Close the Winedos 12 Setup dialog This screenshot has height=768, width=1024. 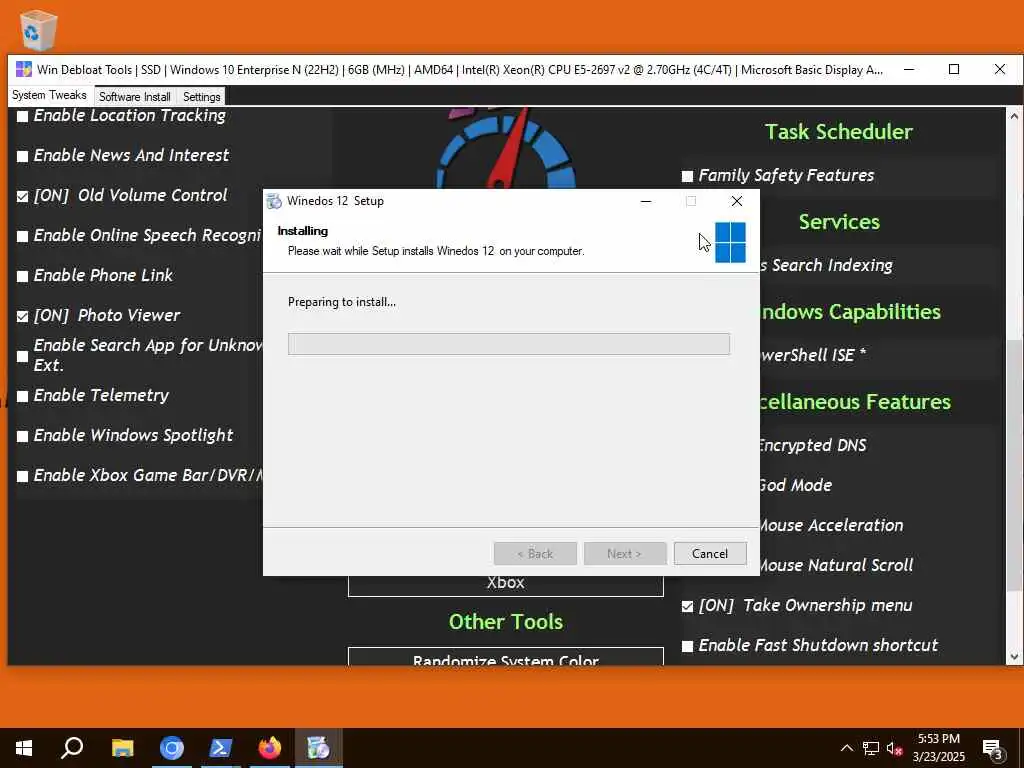(737, 201)
